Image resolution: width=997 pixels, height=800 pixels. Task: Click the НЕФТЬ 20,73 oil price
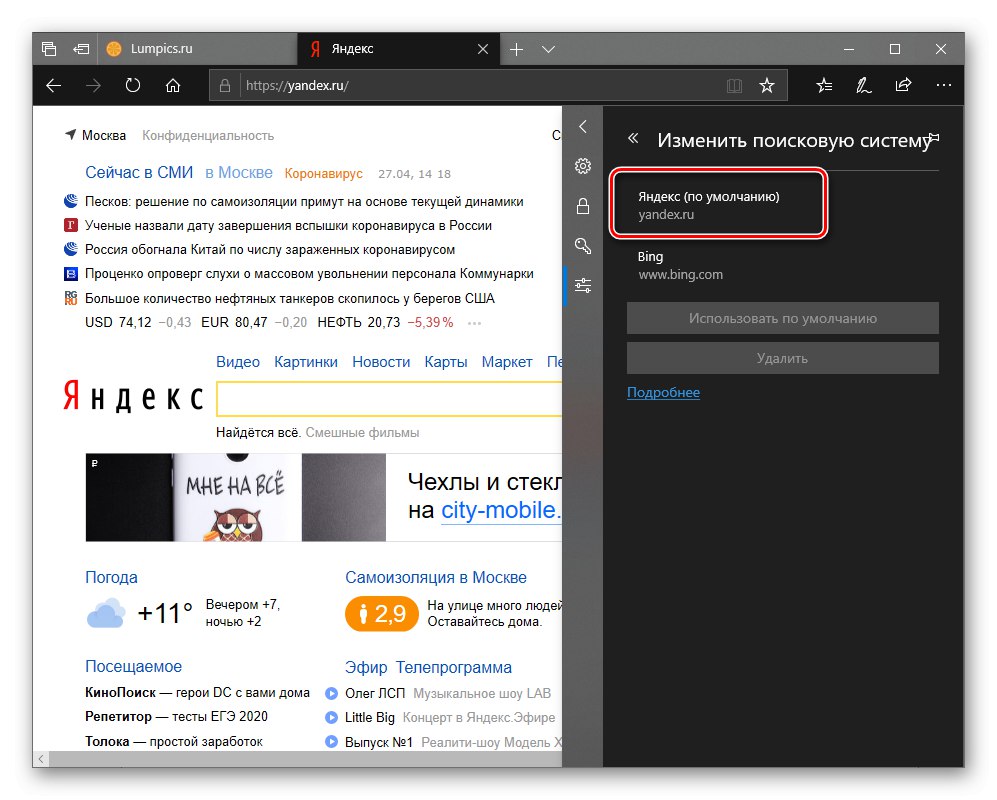(359, 322)
